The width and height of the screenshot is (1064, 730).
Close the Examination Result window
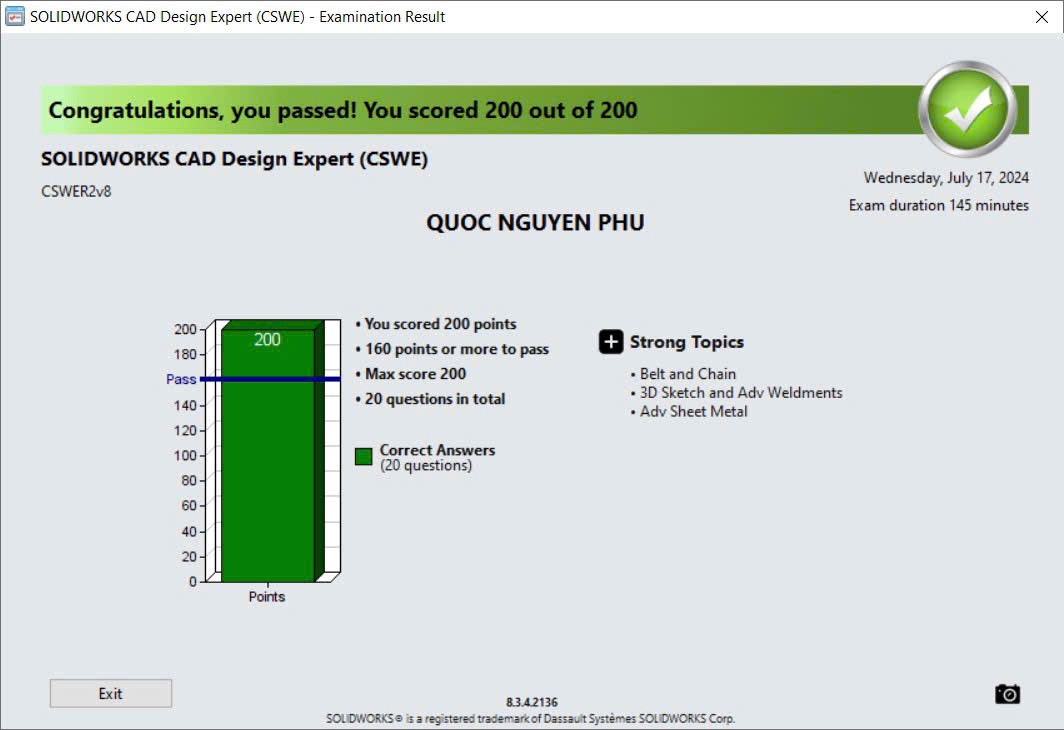1042,17
